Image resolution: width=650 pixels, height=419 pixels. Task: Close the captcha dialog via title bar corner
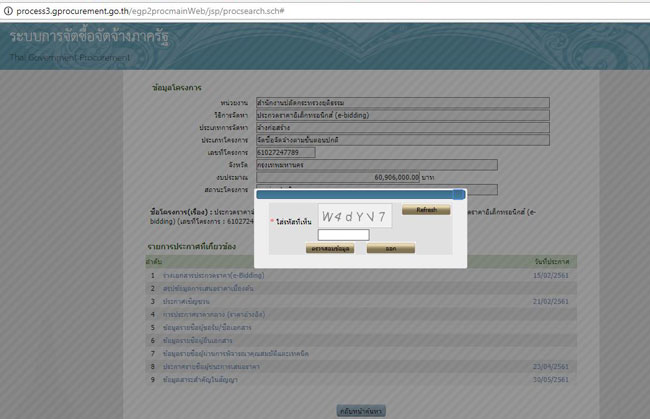tap(459, 194)
